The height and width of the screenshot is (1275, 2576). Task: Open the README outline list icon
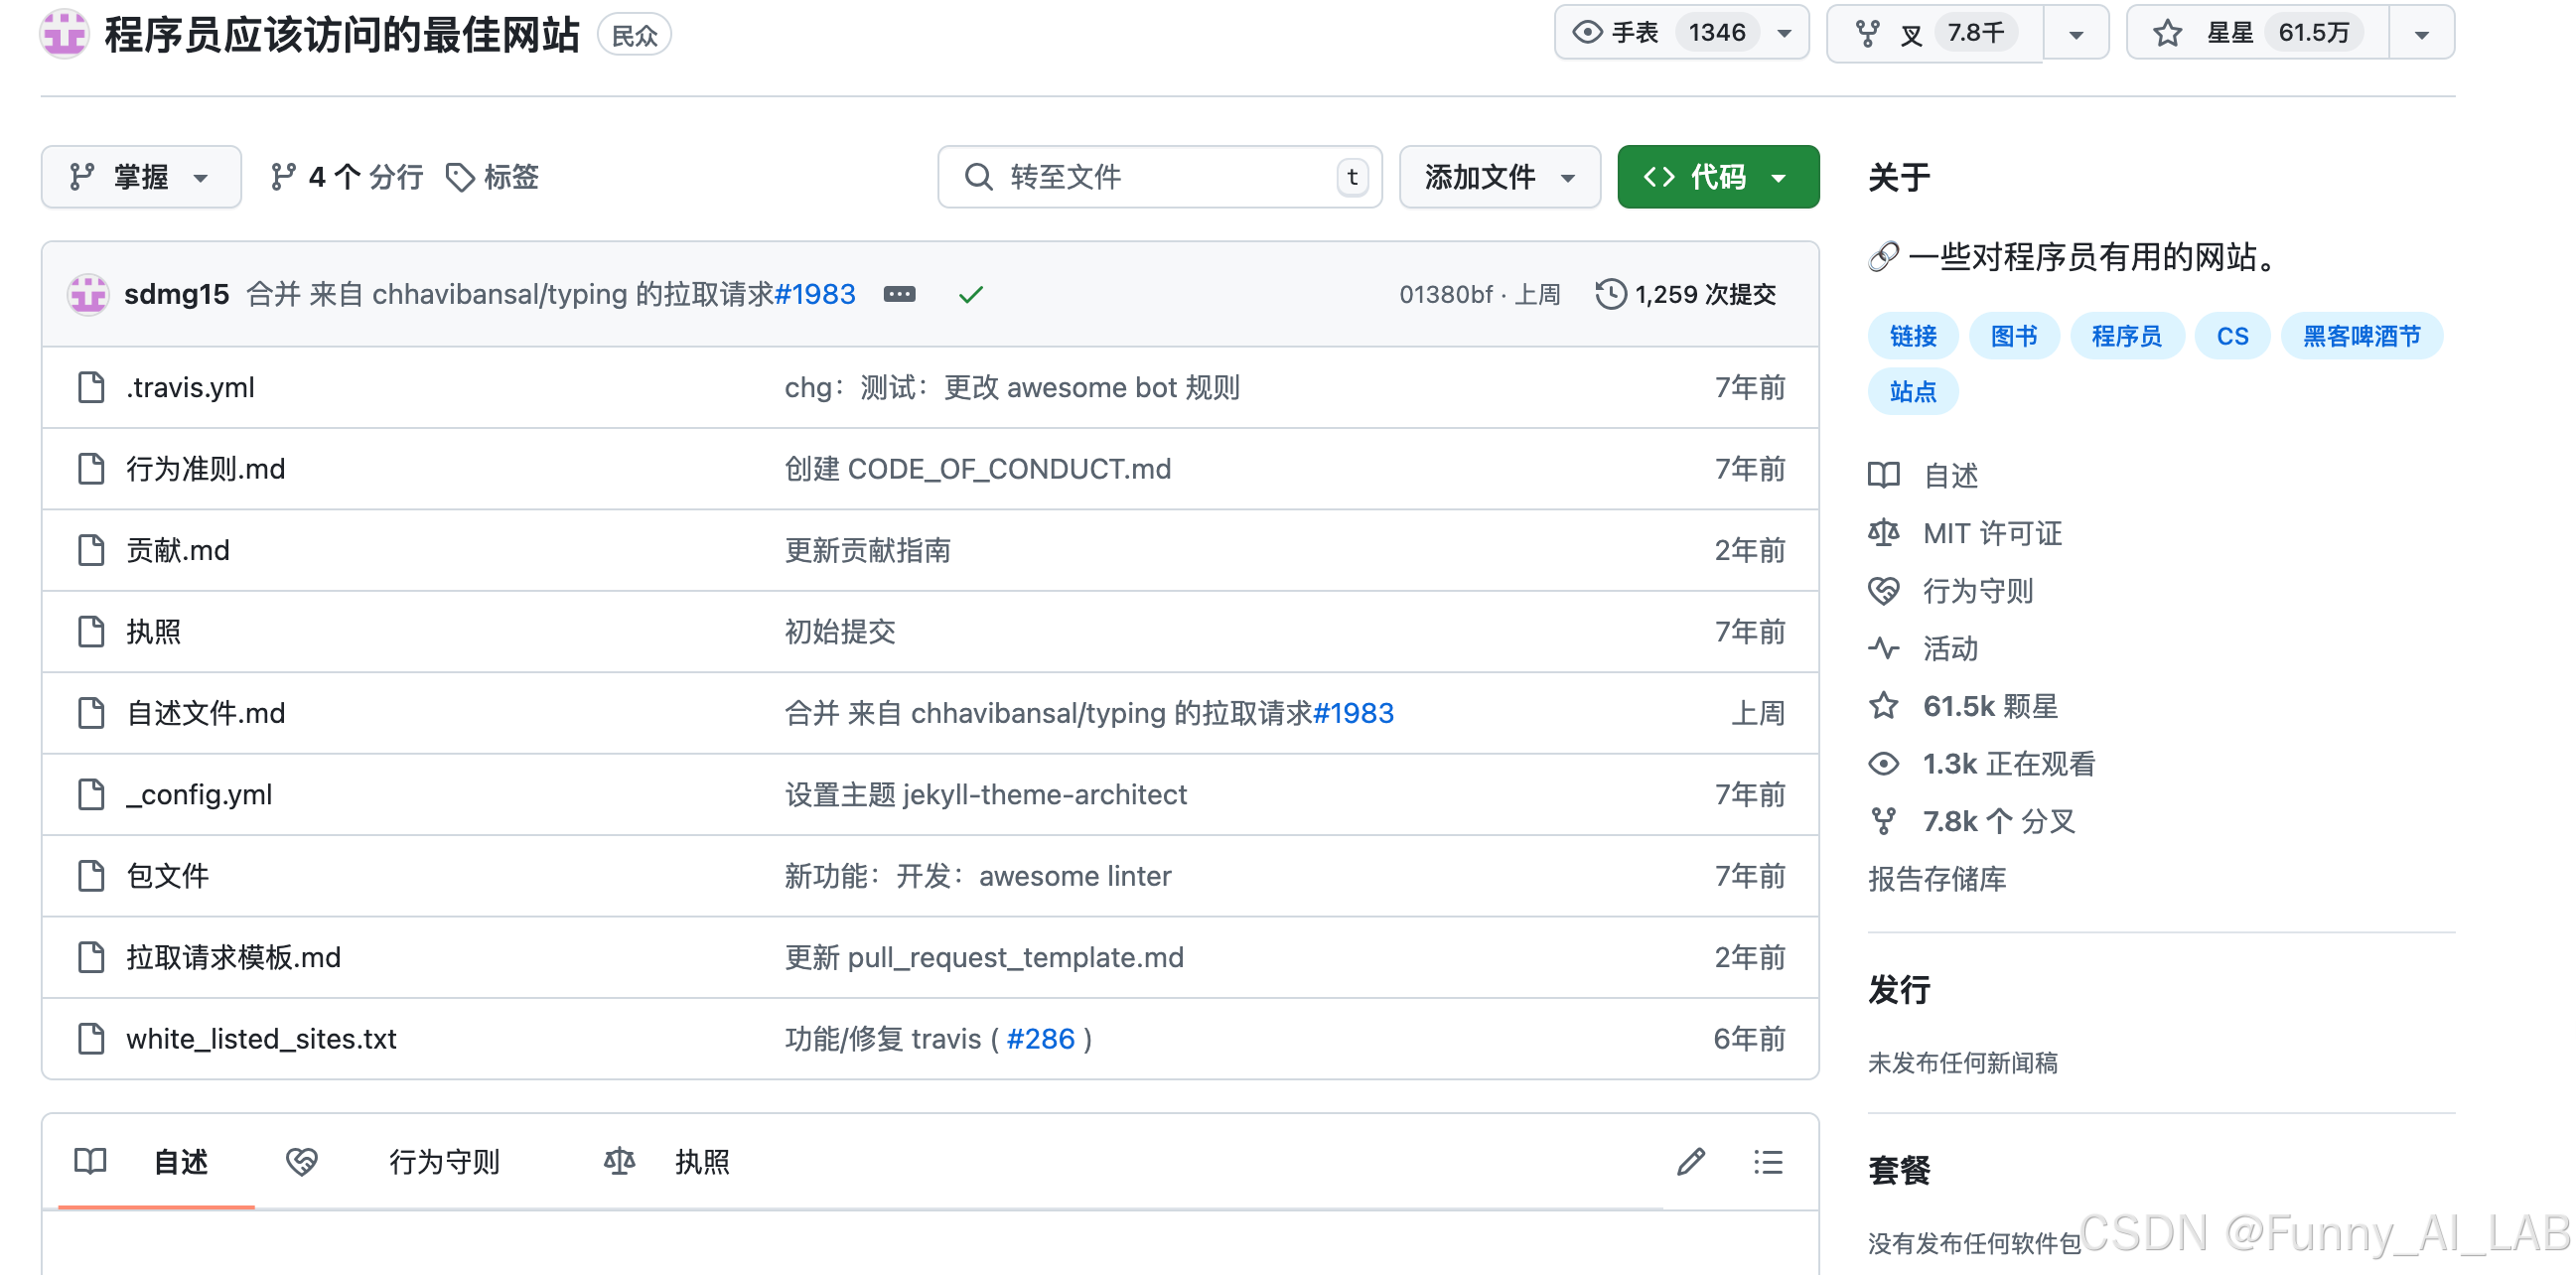[1767, 1161]
